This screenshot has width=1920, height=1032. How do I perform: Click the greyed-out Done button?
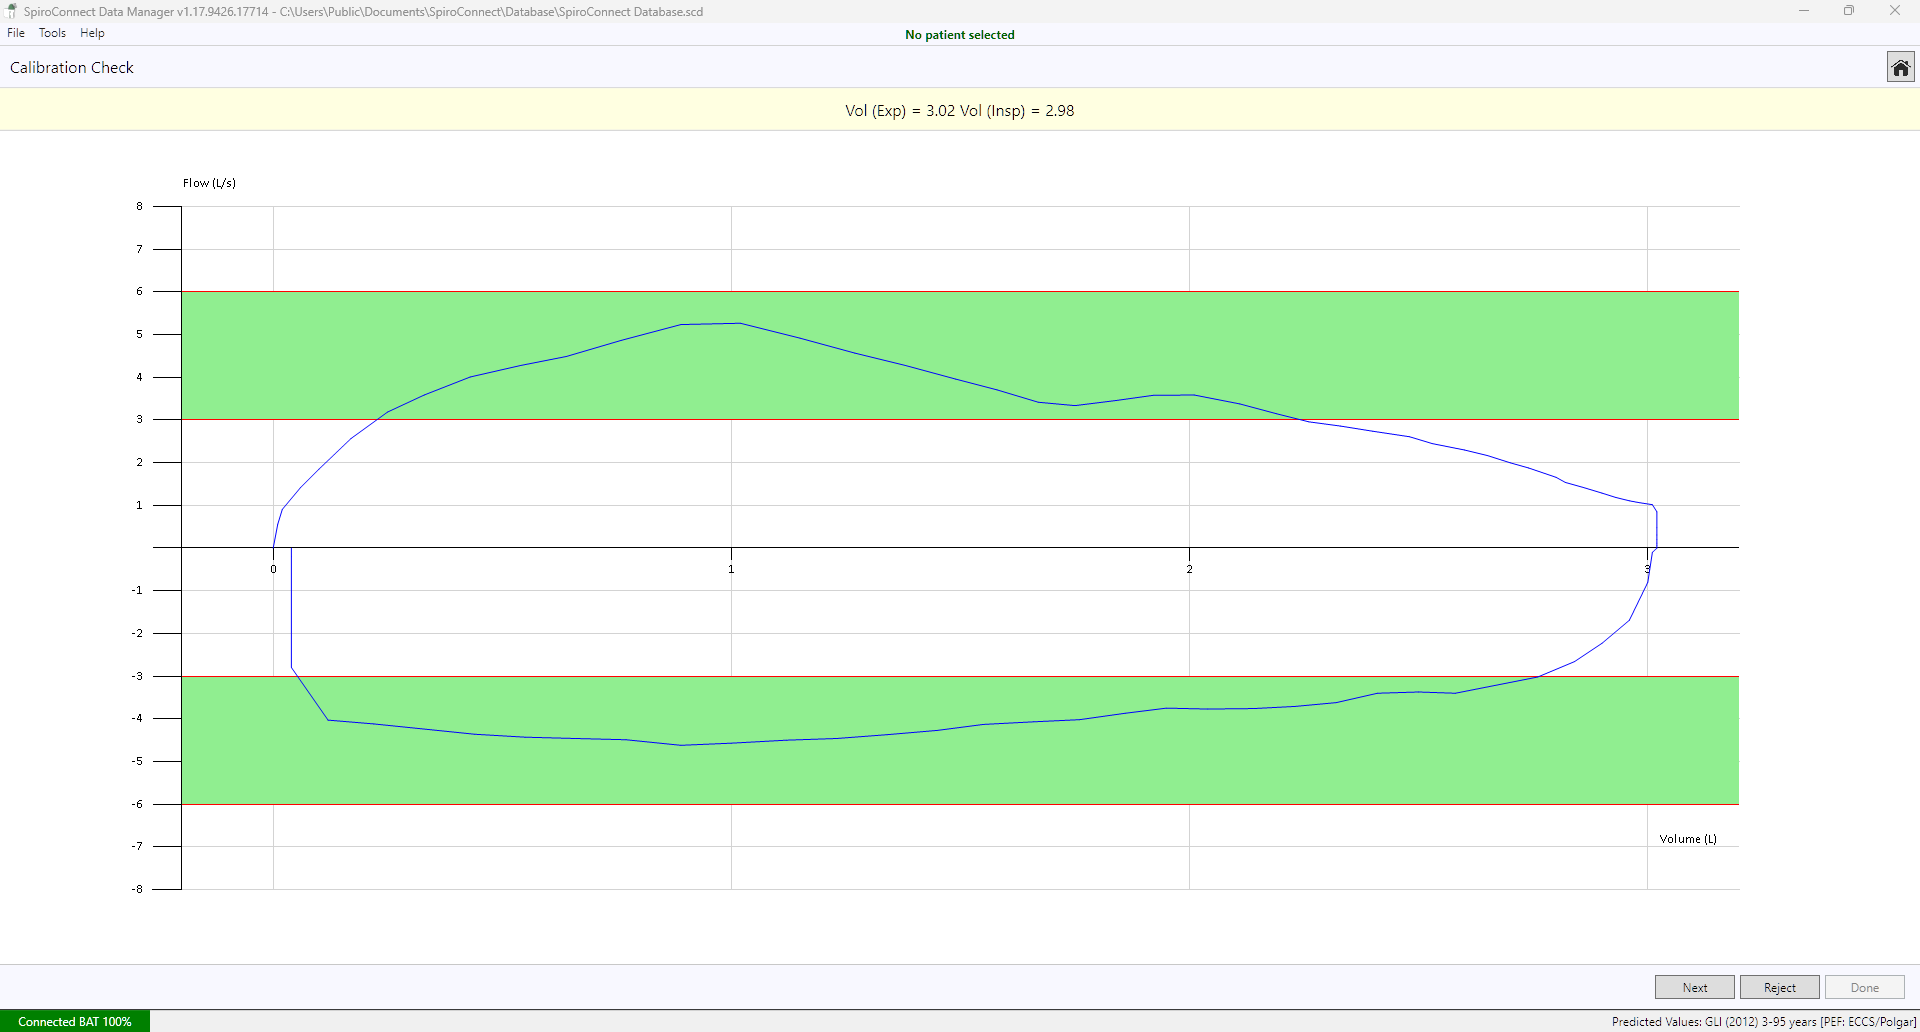pyautogui.click(x=1864, y=987)
